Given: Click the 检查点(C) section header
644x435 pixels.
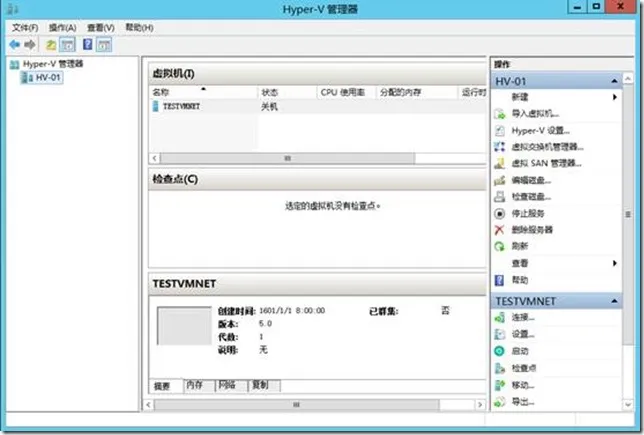Looking at the screenshot, I should click(x=317, y=179).
